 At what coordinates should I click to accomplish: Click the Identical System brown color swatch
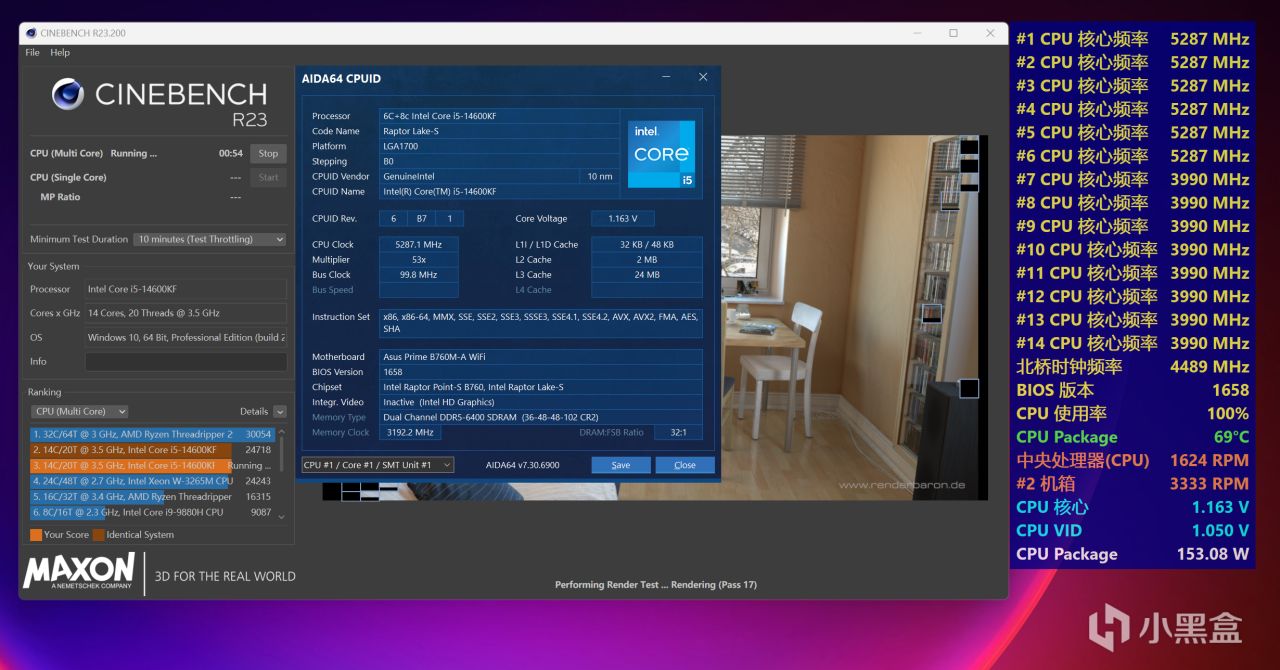click(x=98, y=535)
